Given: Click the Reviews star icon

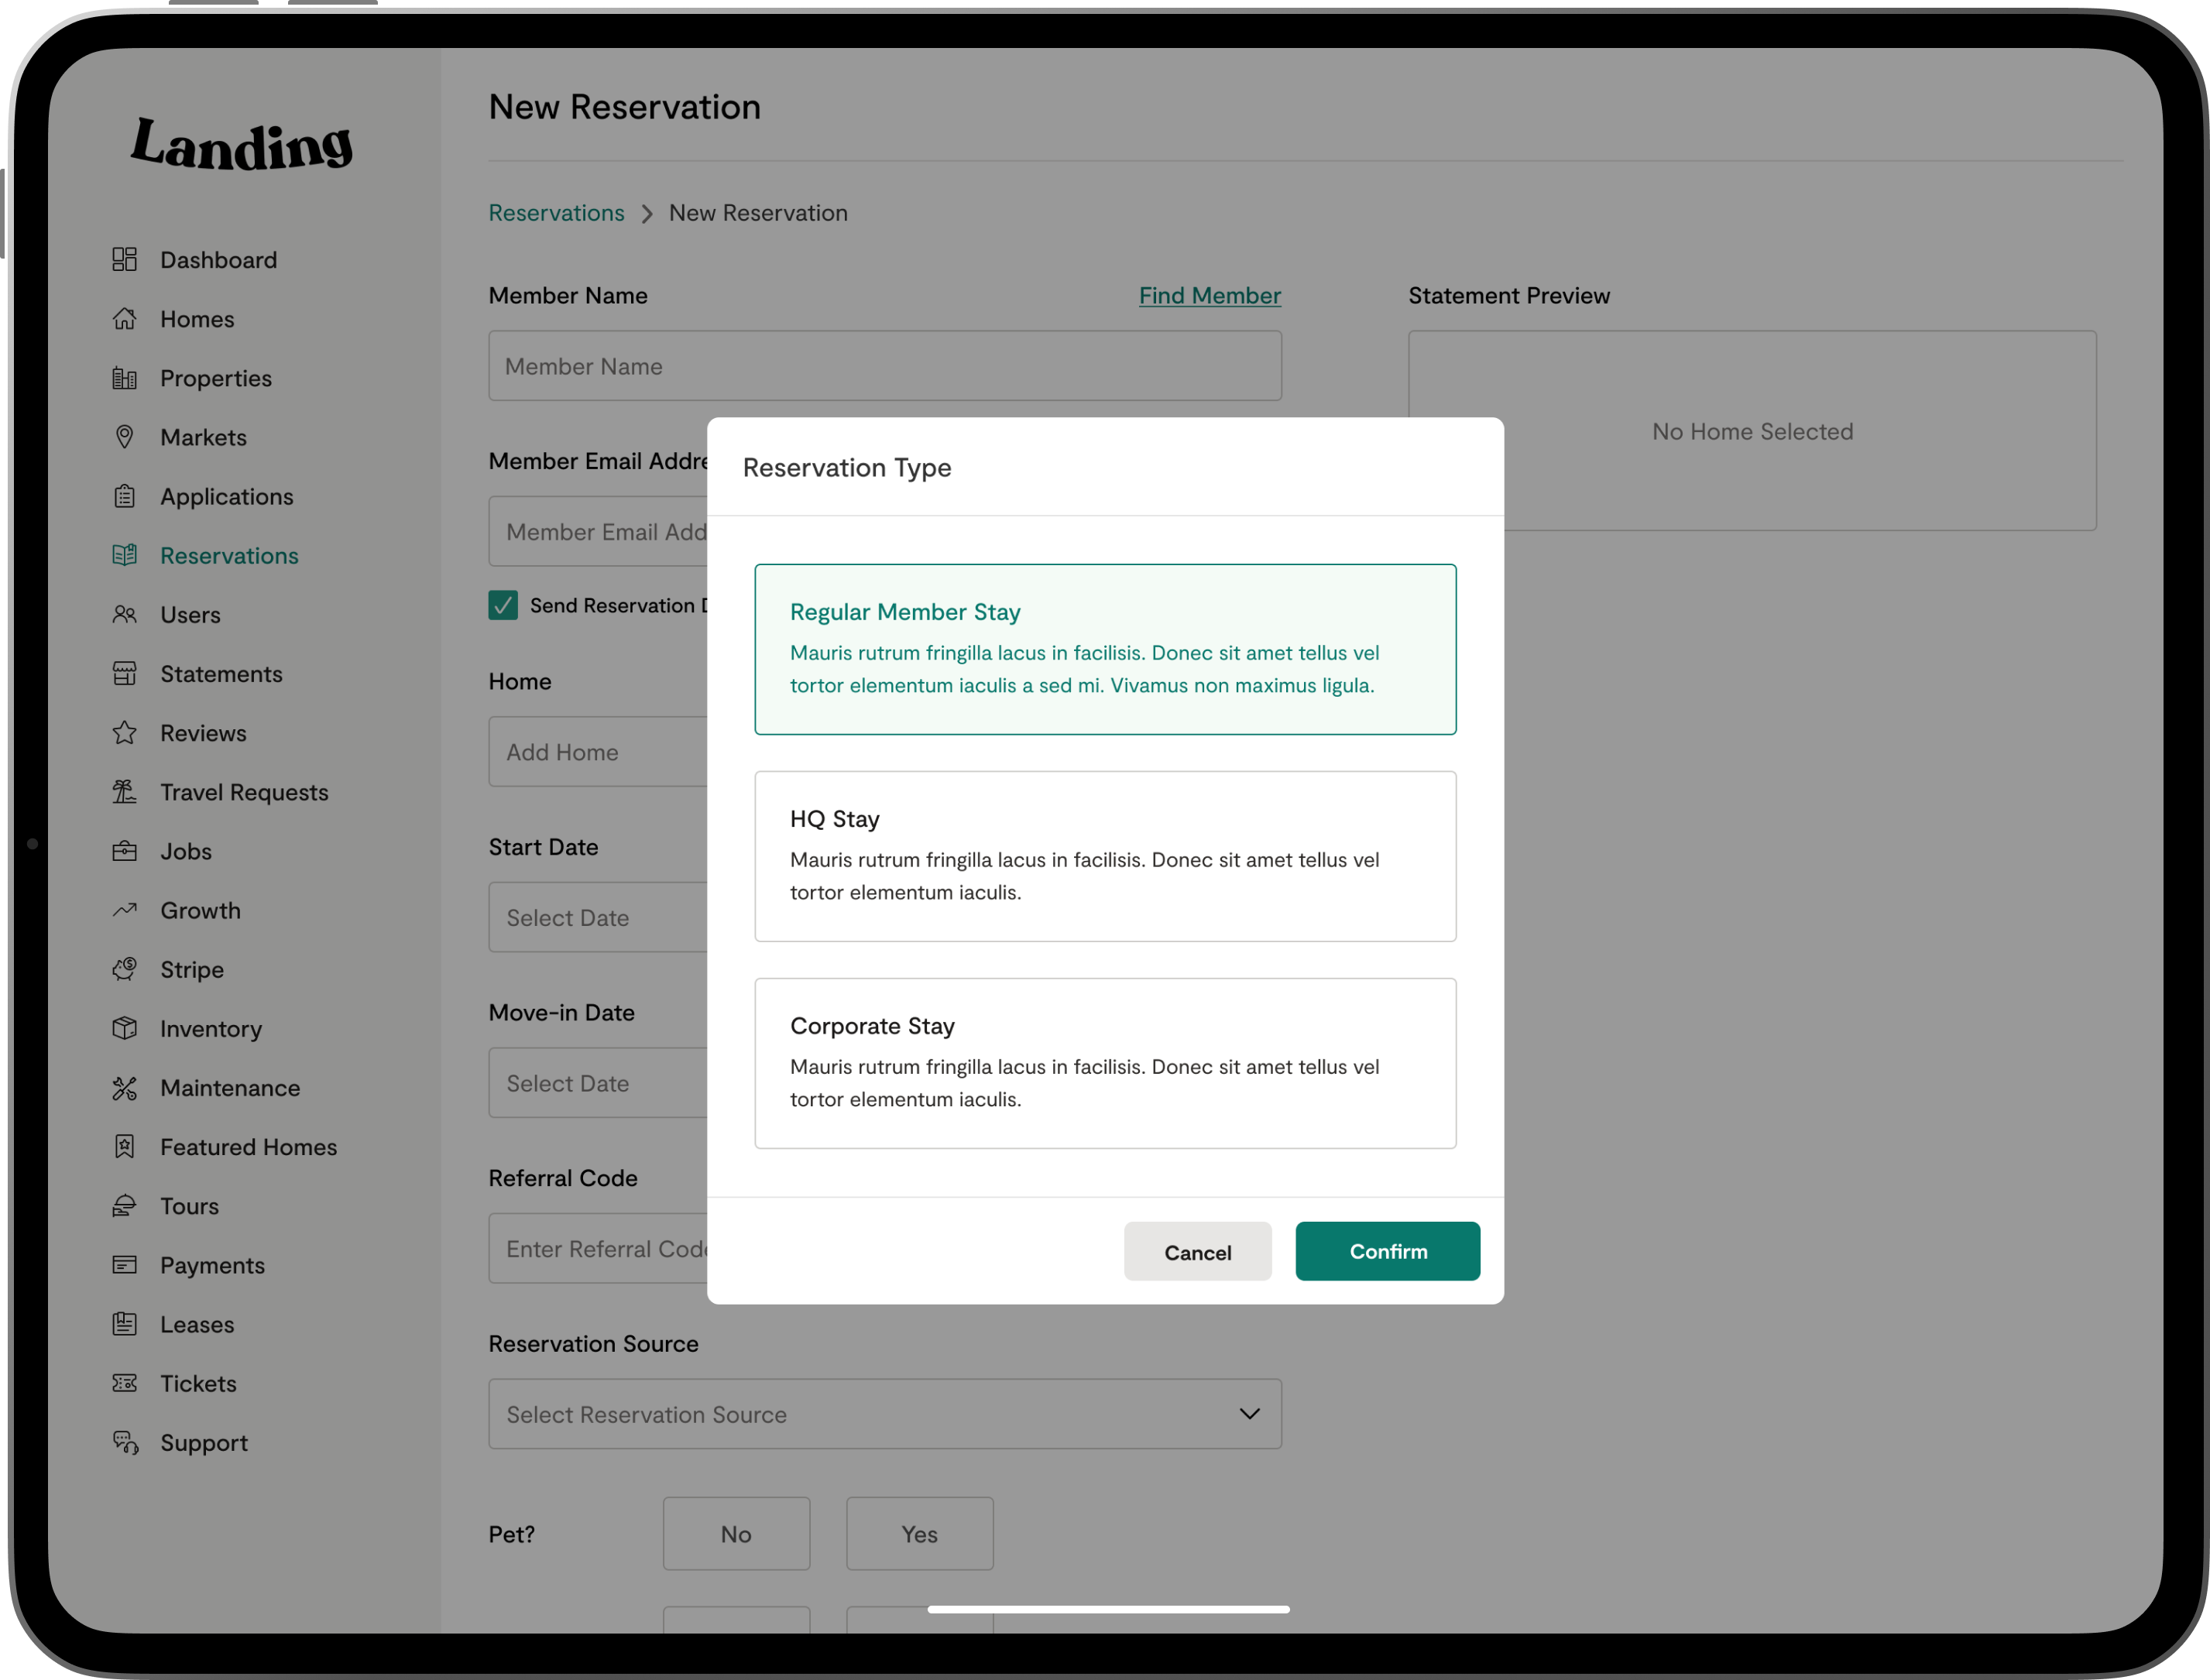Looking at the screenshot, I should pos(124,733).
